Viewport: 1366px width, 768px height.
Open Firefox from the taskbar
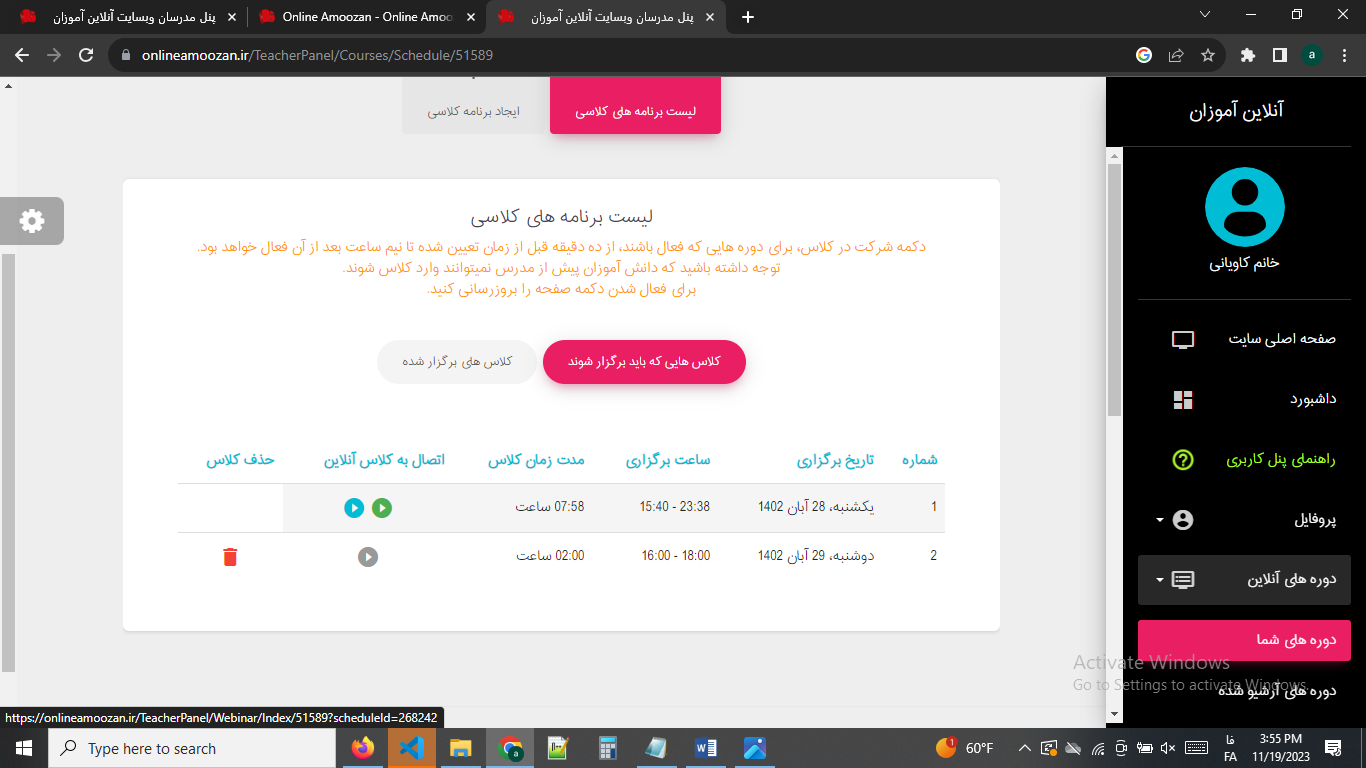[363, 748]
